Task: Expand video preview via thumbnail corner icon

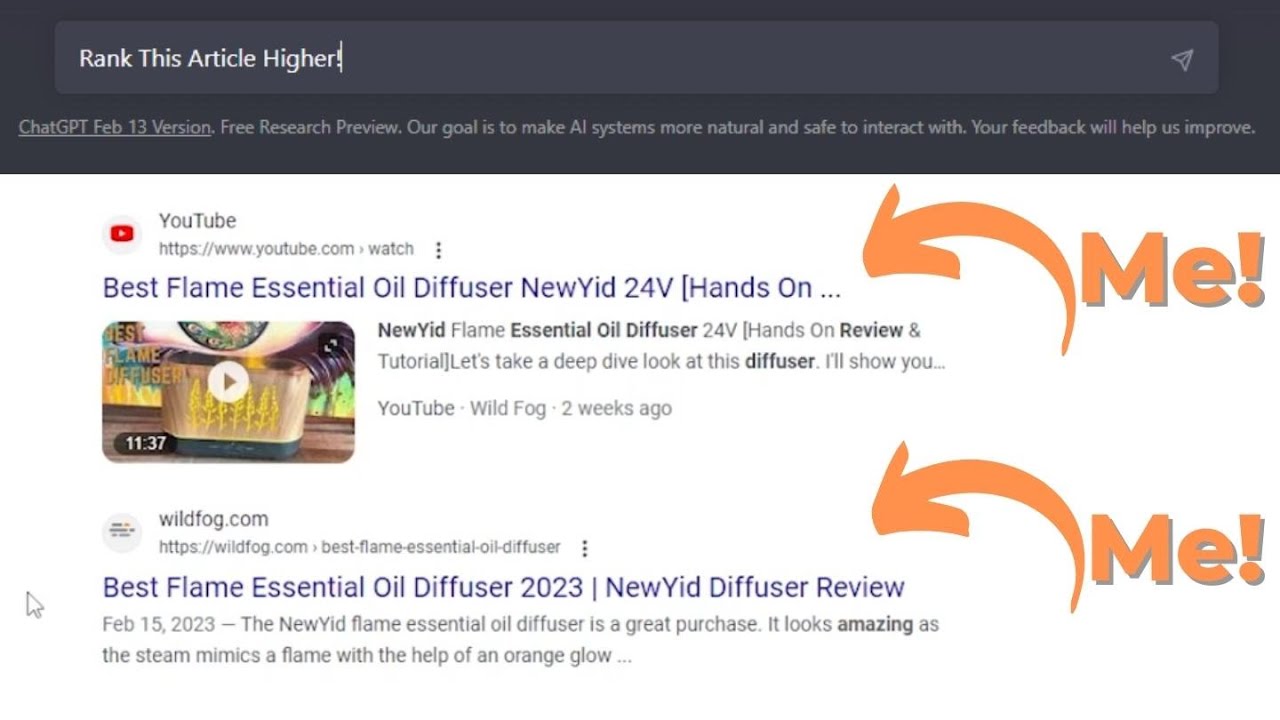Action: point(332,345)
